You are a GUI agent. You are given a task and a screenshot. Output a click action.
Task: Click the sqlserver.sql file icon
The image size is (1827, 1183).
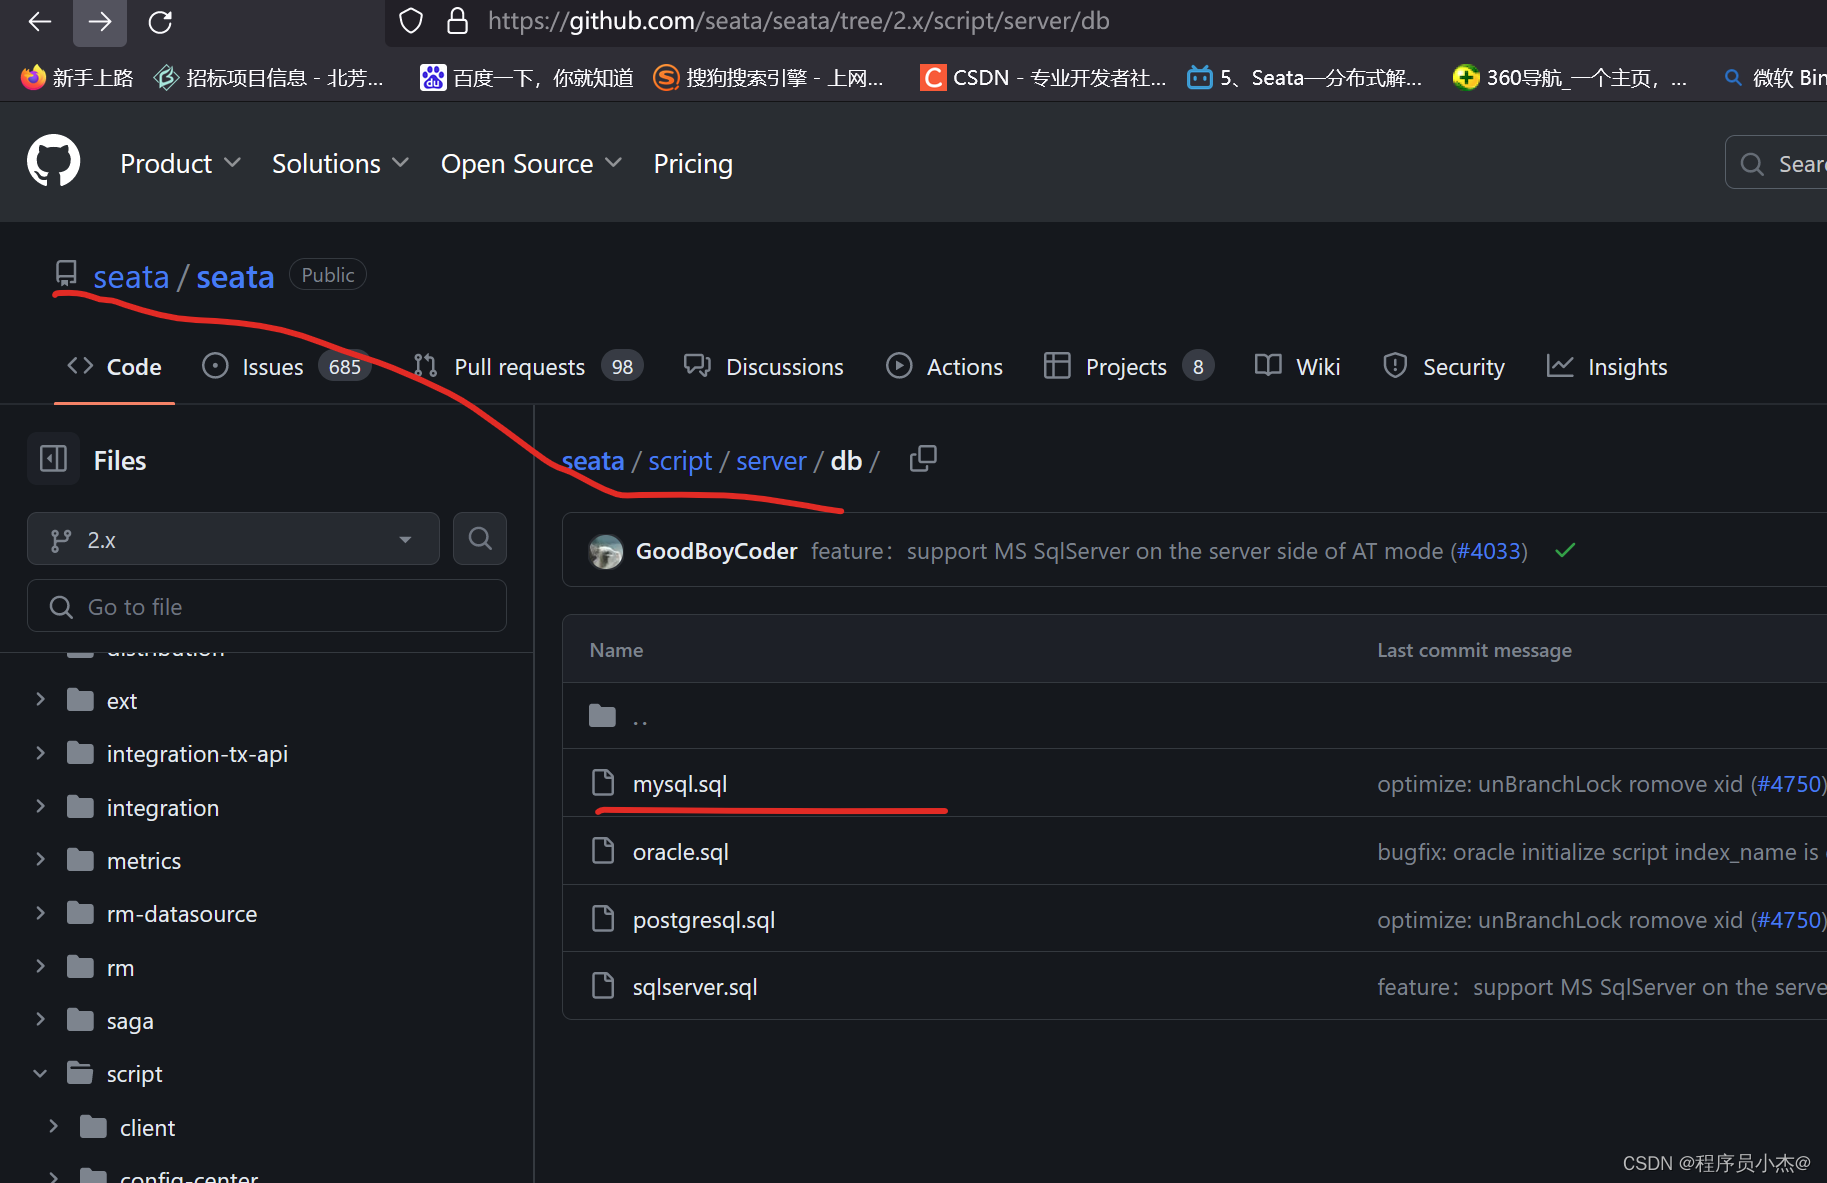click(x=603, y=986)
